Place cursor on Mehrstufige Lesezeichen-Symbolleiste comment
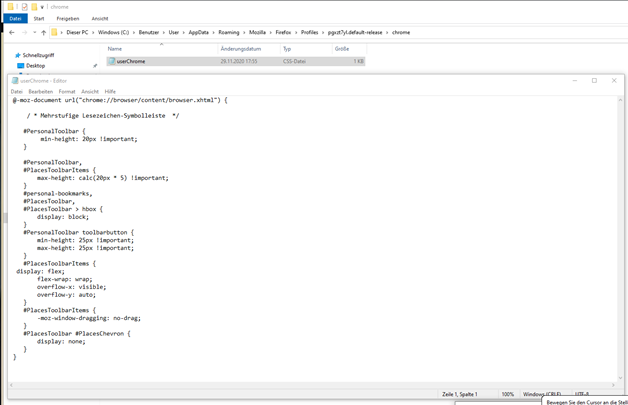Image resolution: width=628 pixels, height=405 pixels. 103,116
